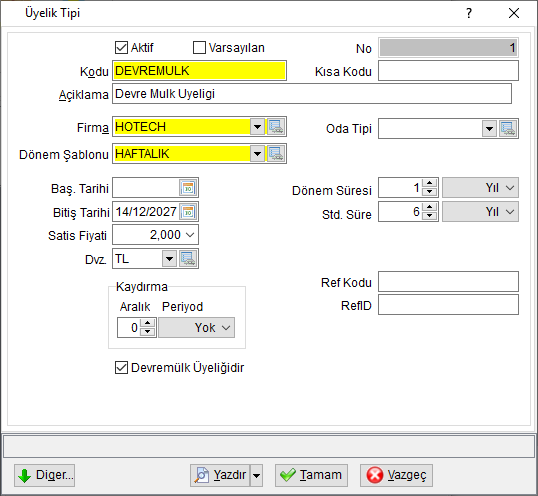Expand the Periyod Yok dropdown
The image size is (538, 496).
point(197,328)
